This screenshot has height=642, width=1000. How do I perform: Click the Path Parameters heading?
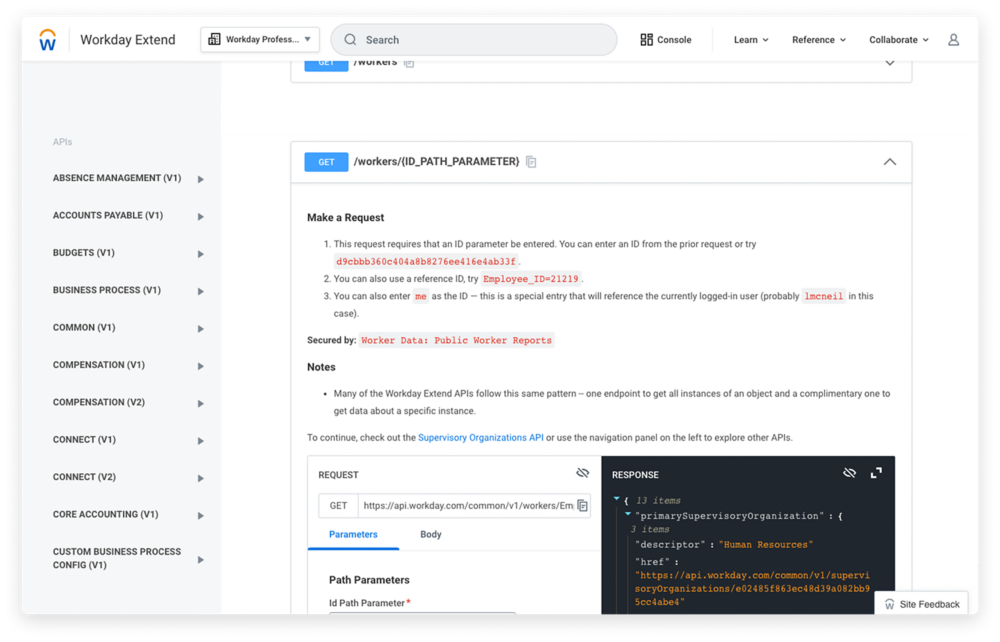pyautogui.click(x=369, y=580)
